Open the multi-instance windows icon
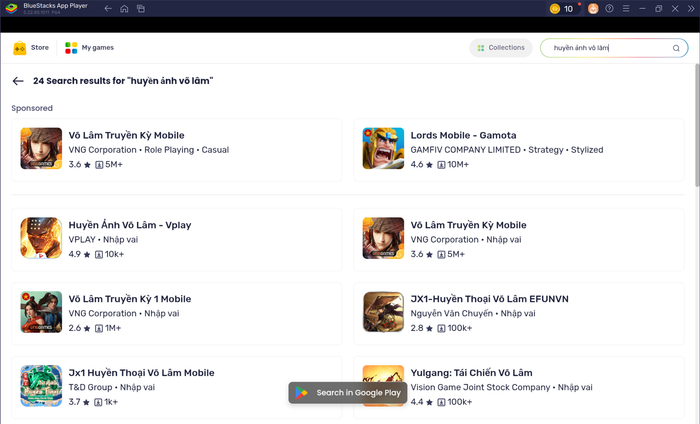Image resolution: width=700 pixels, height=424 pixels. pos(141,8)
